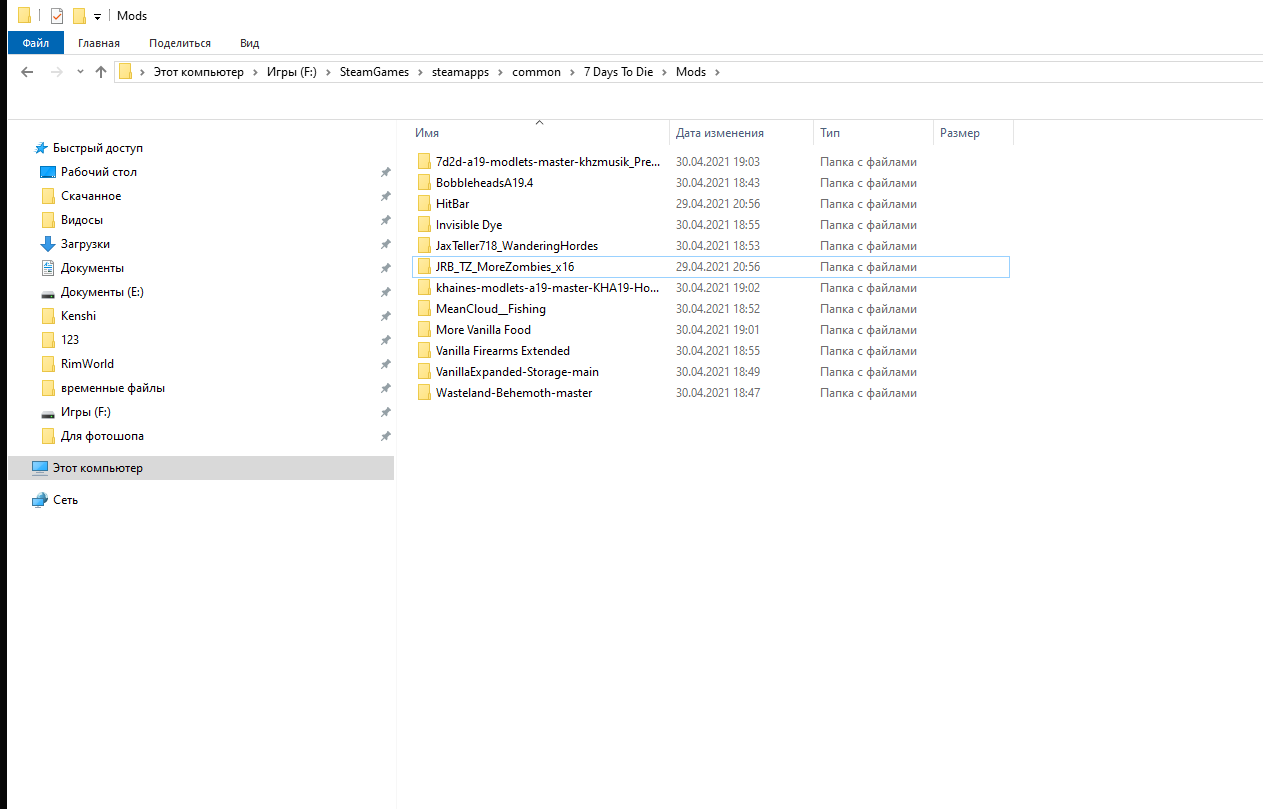Open the Файл menu tab
The height and width of the screenshot is (809, 1263).
click(x=35, y=43)
